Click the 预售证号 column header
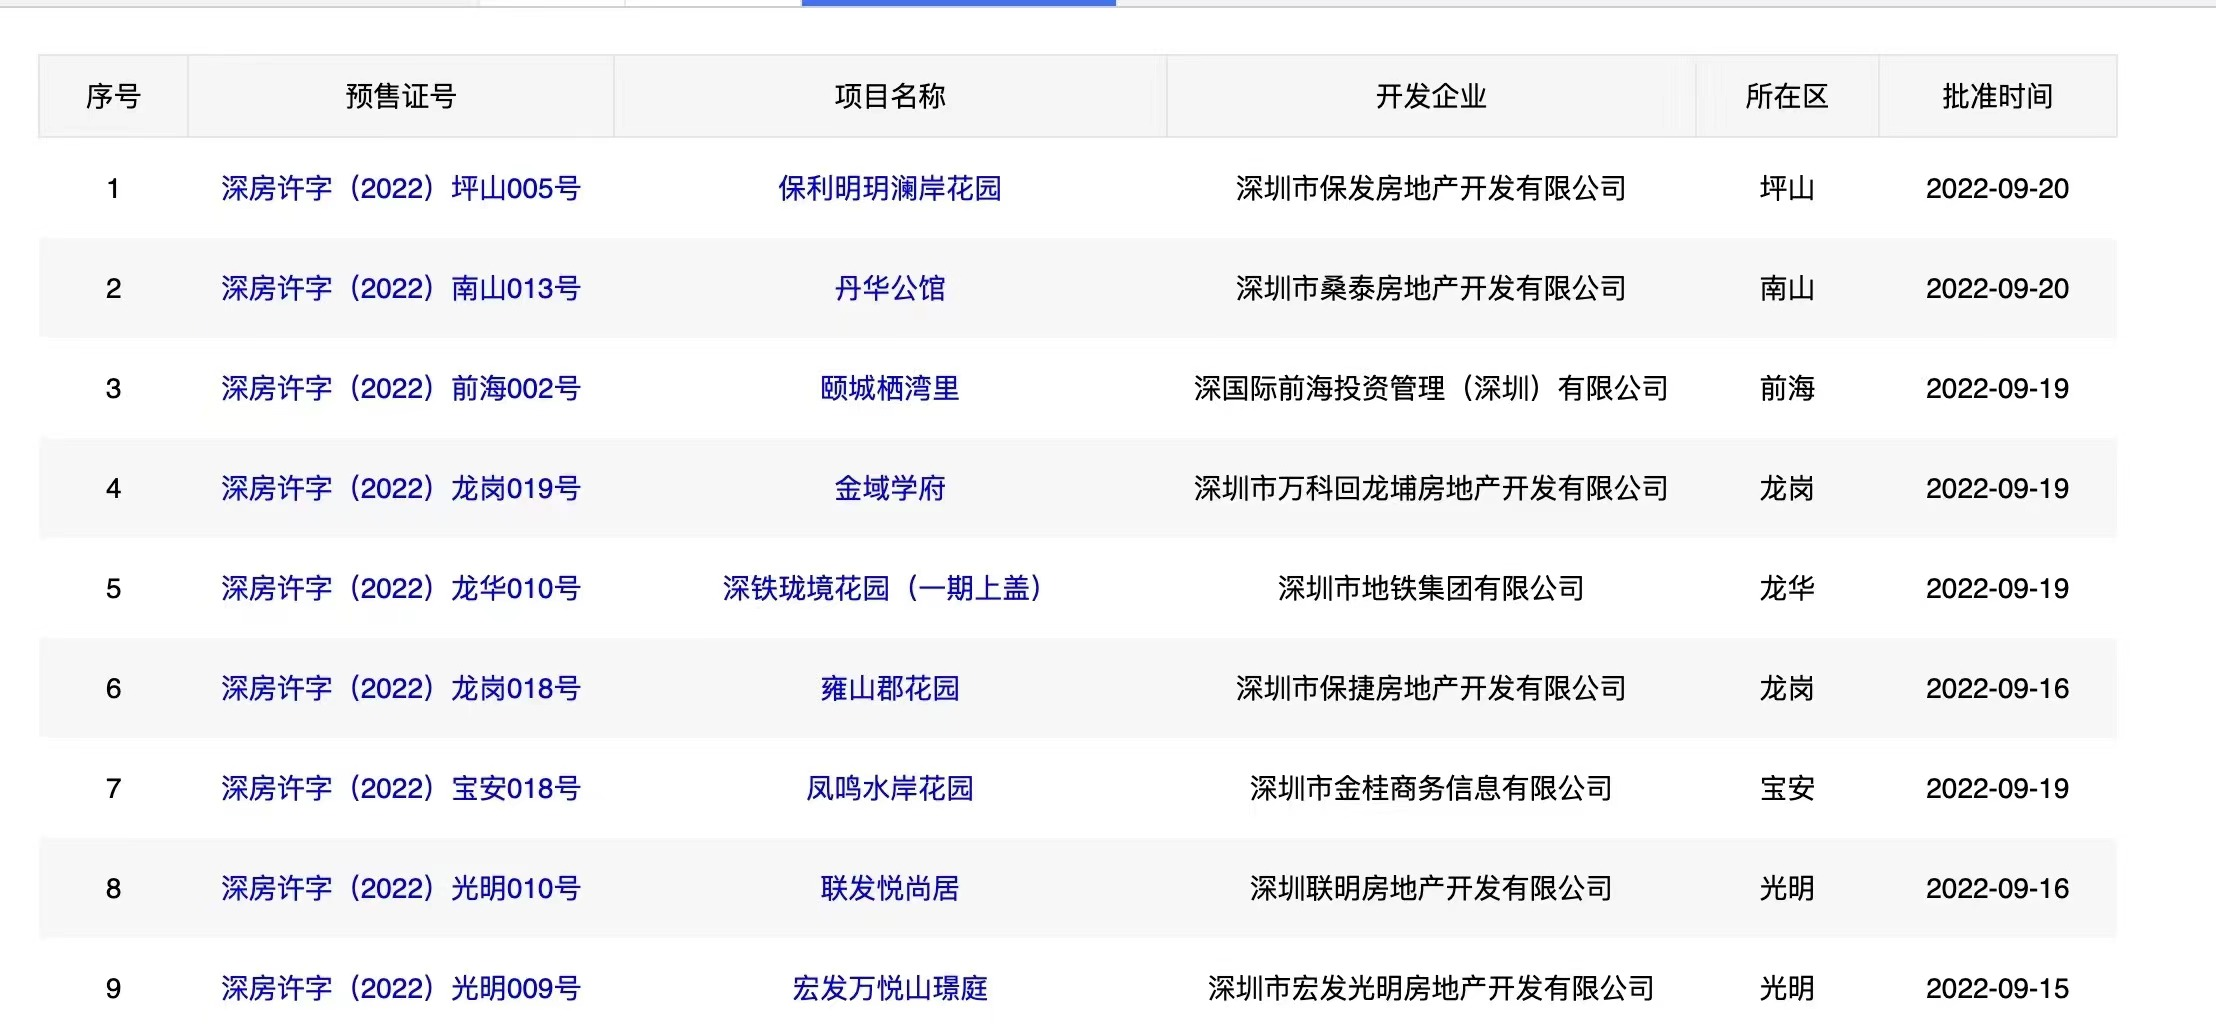The height and width of the screenshot is (1036, 2216). [x=400, y=96]
